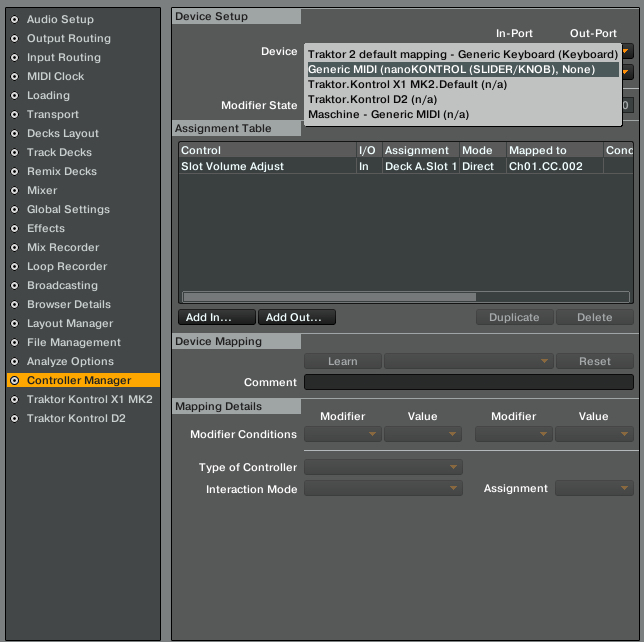This screenshot has height=642, width=644.
Task: Go to Broadcasting preferences
Action: tap(62, 285)
